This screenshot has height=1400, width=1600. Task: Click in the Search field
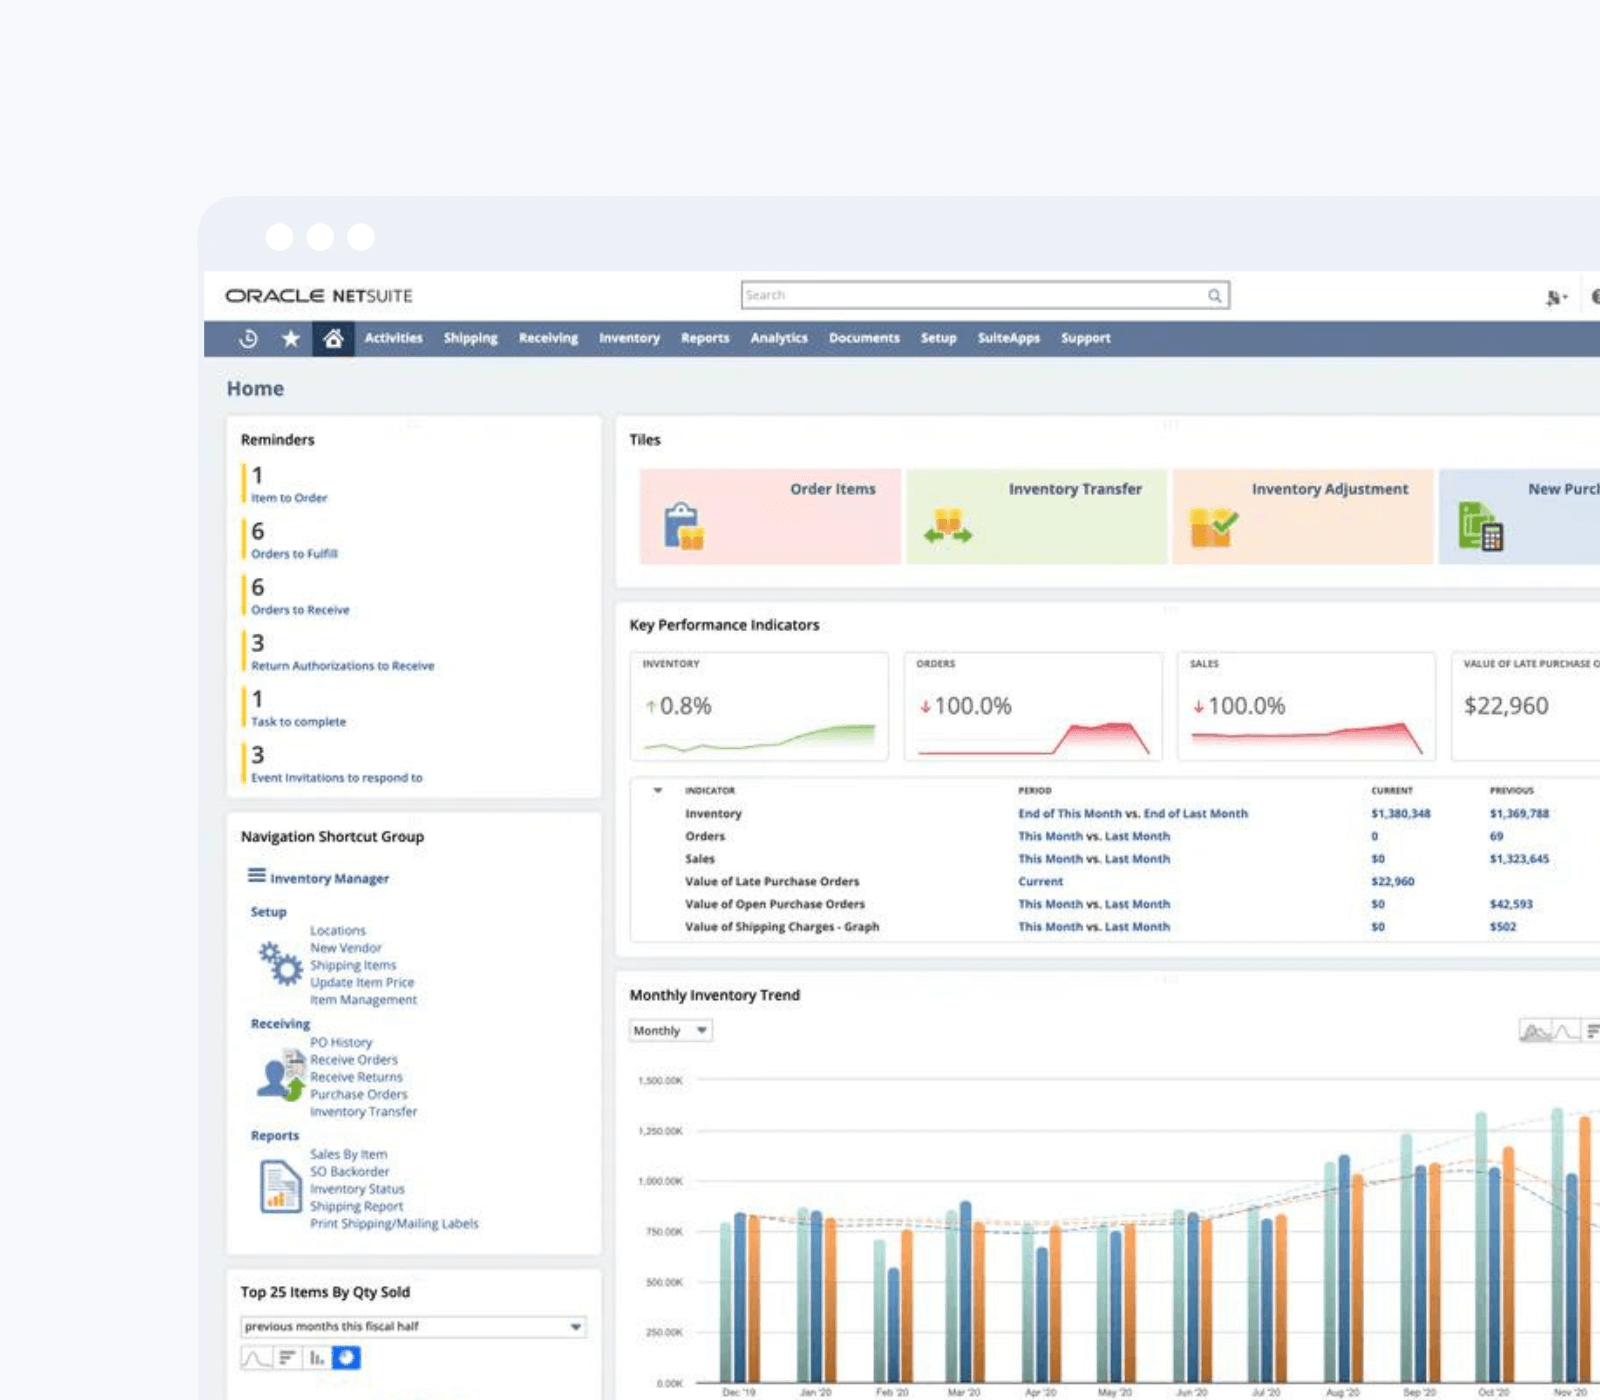click(x=985, y=295)
